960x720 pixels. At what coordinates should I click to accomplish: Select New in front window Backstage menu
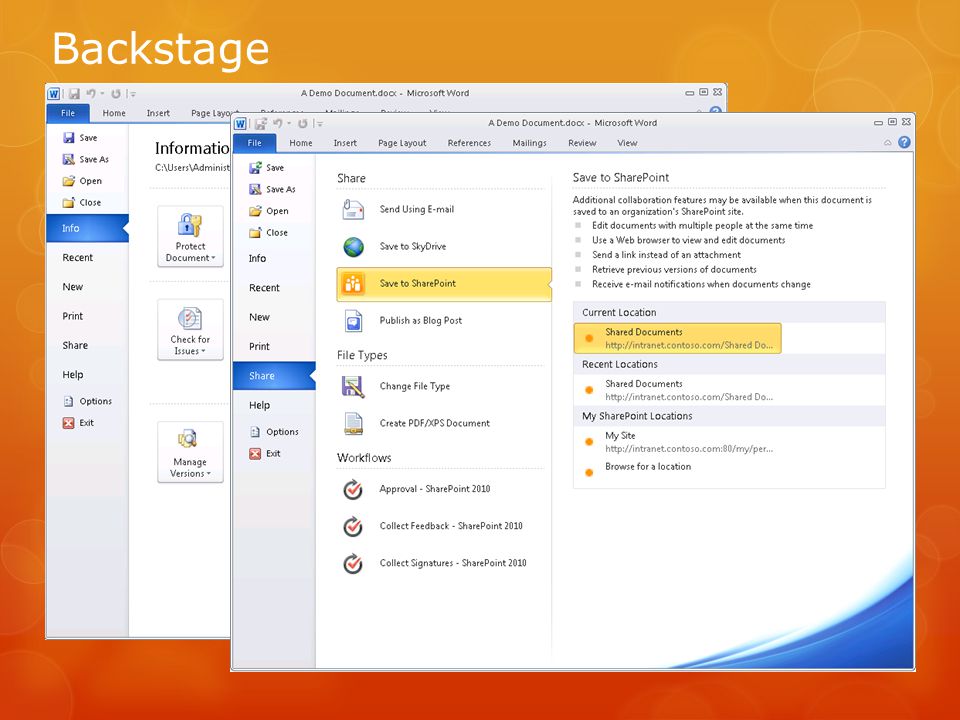pyautogui.click(x=274, y=317)
